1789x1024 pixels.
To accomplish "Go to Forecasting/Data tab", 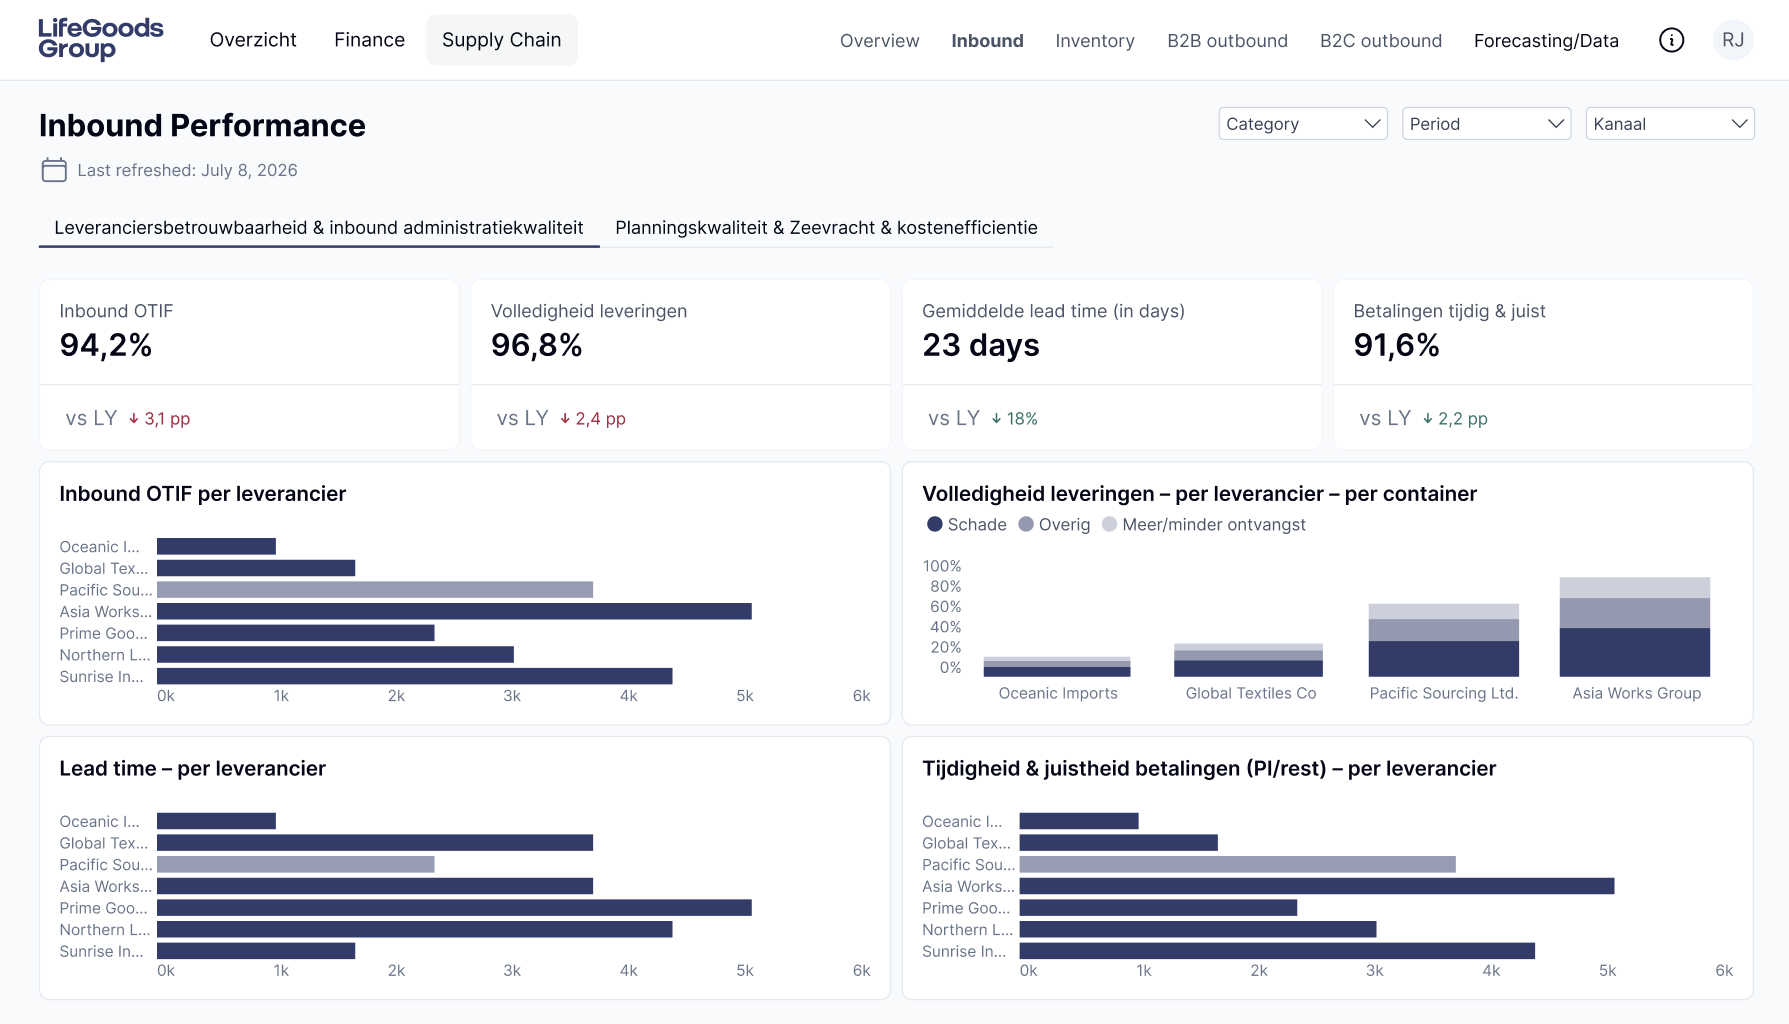I will pyautogui.click(x=1546, y=41).
